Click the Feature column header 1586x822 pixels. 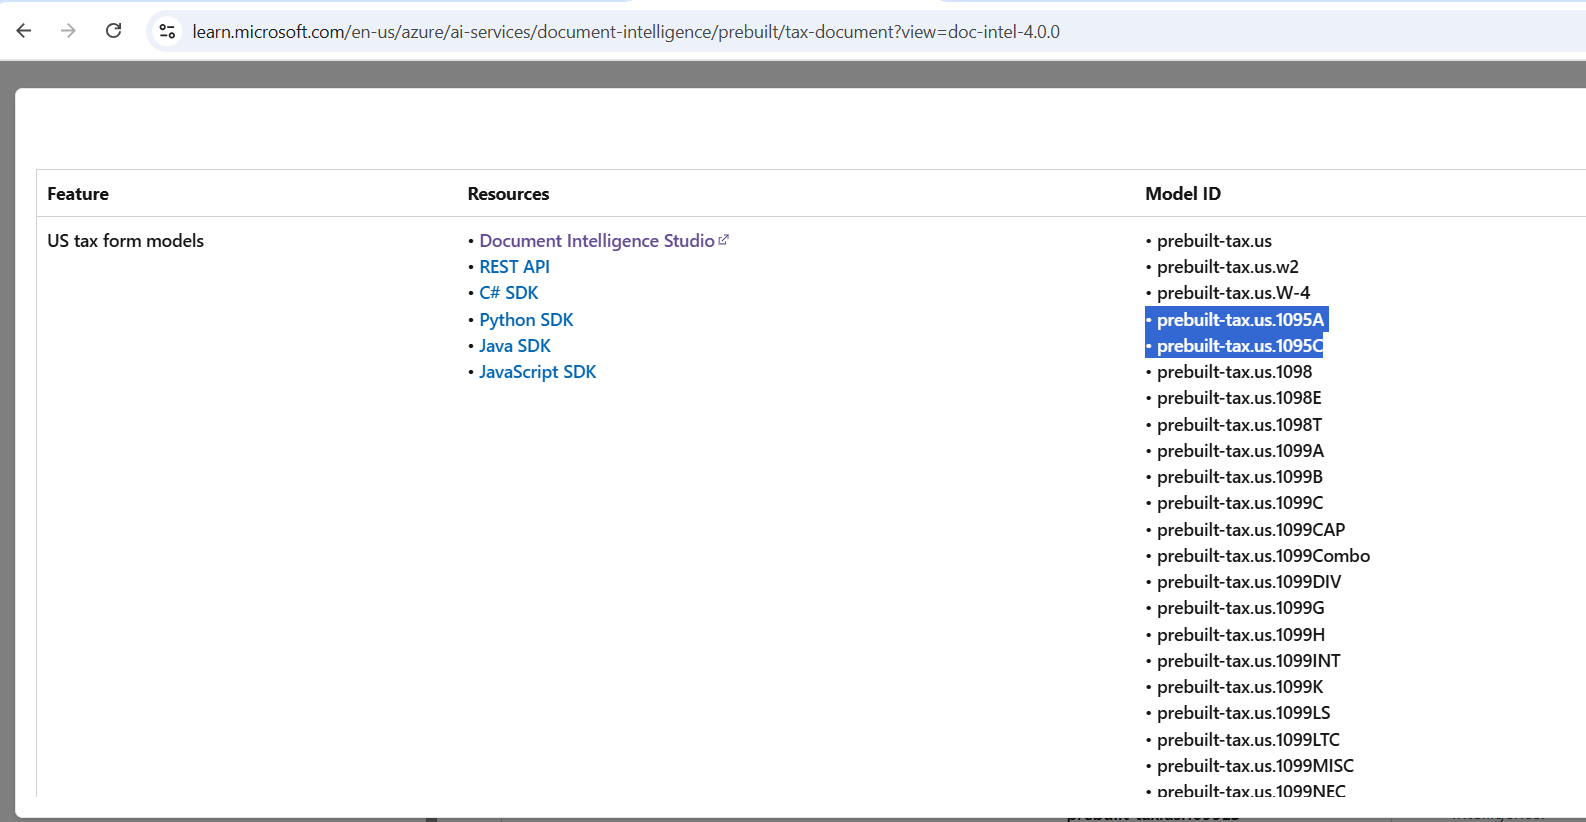78,194
